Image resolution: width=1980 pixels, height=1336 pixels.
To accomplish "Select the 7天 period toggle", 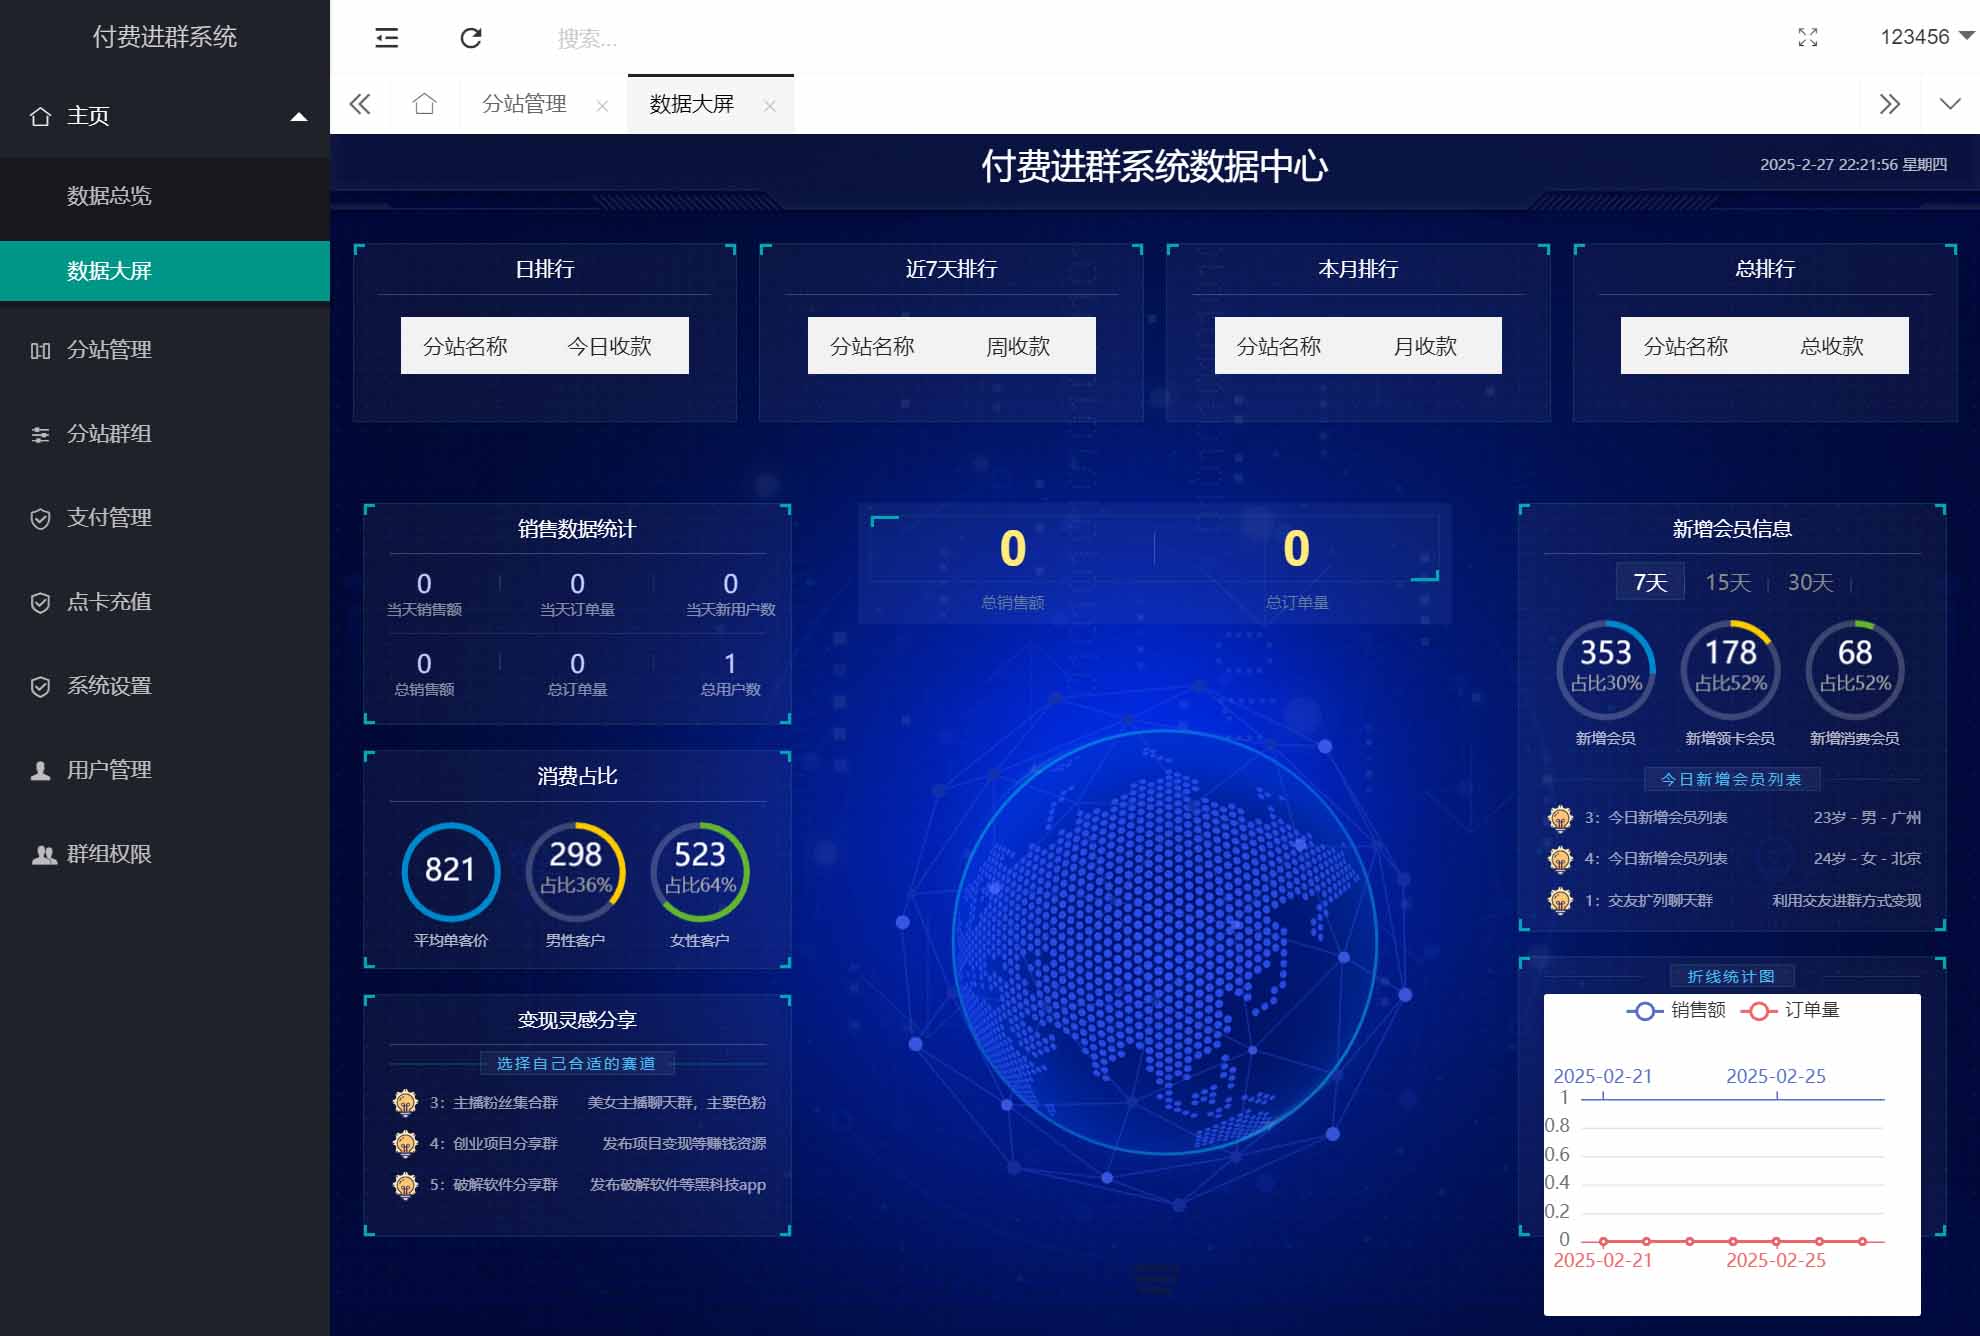I will coord(1648,581).
